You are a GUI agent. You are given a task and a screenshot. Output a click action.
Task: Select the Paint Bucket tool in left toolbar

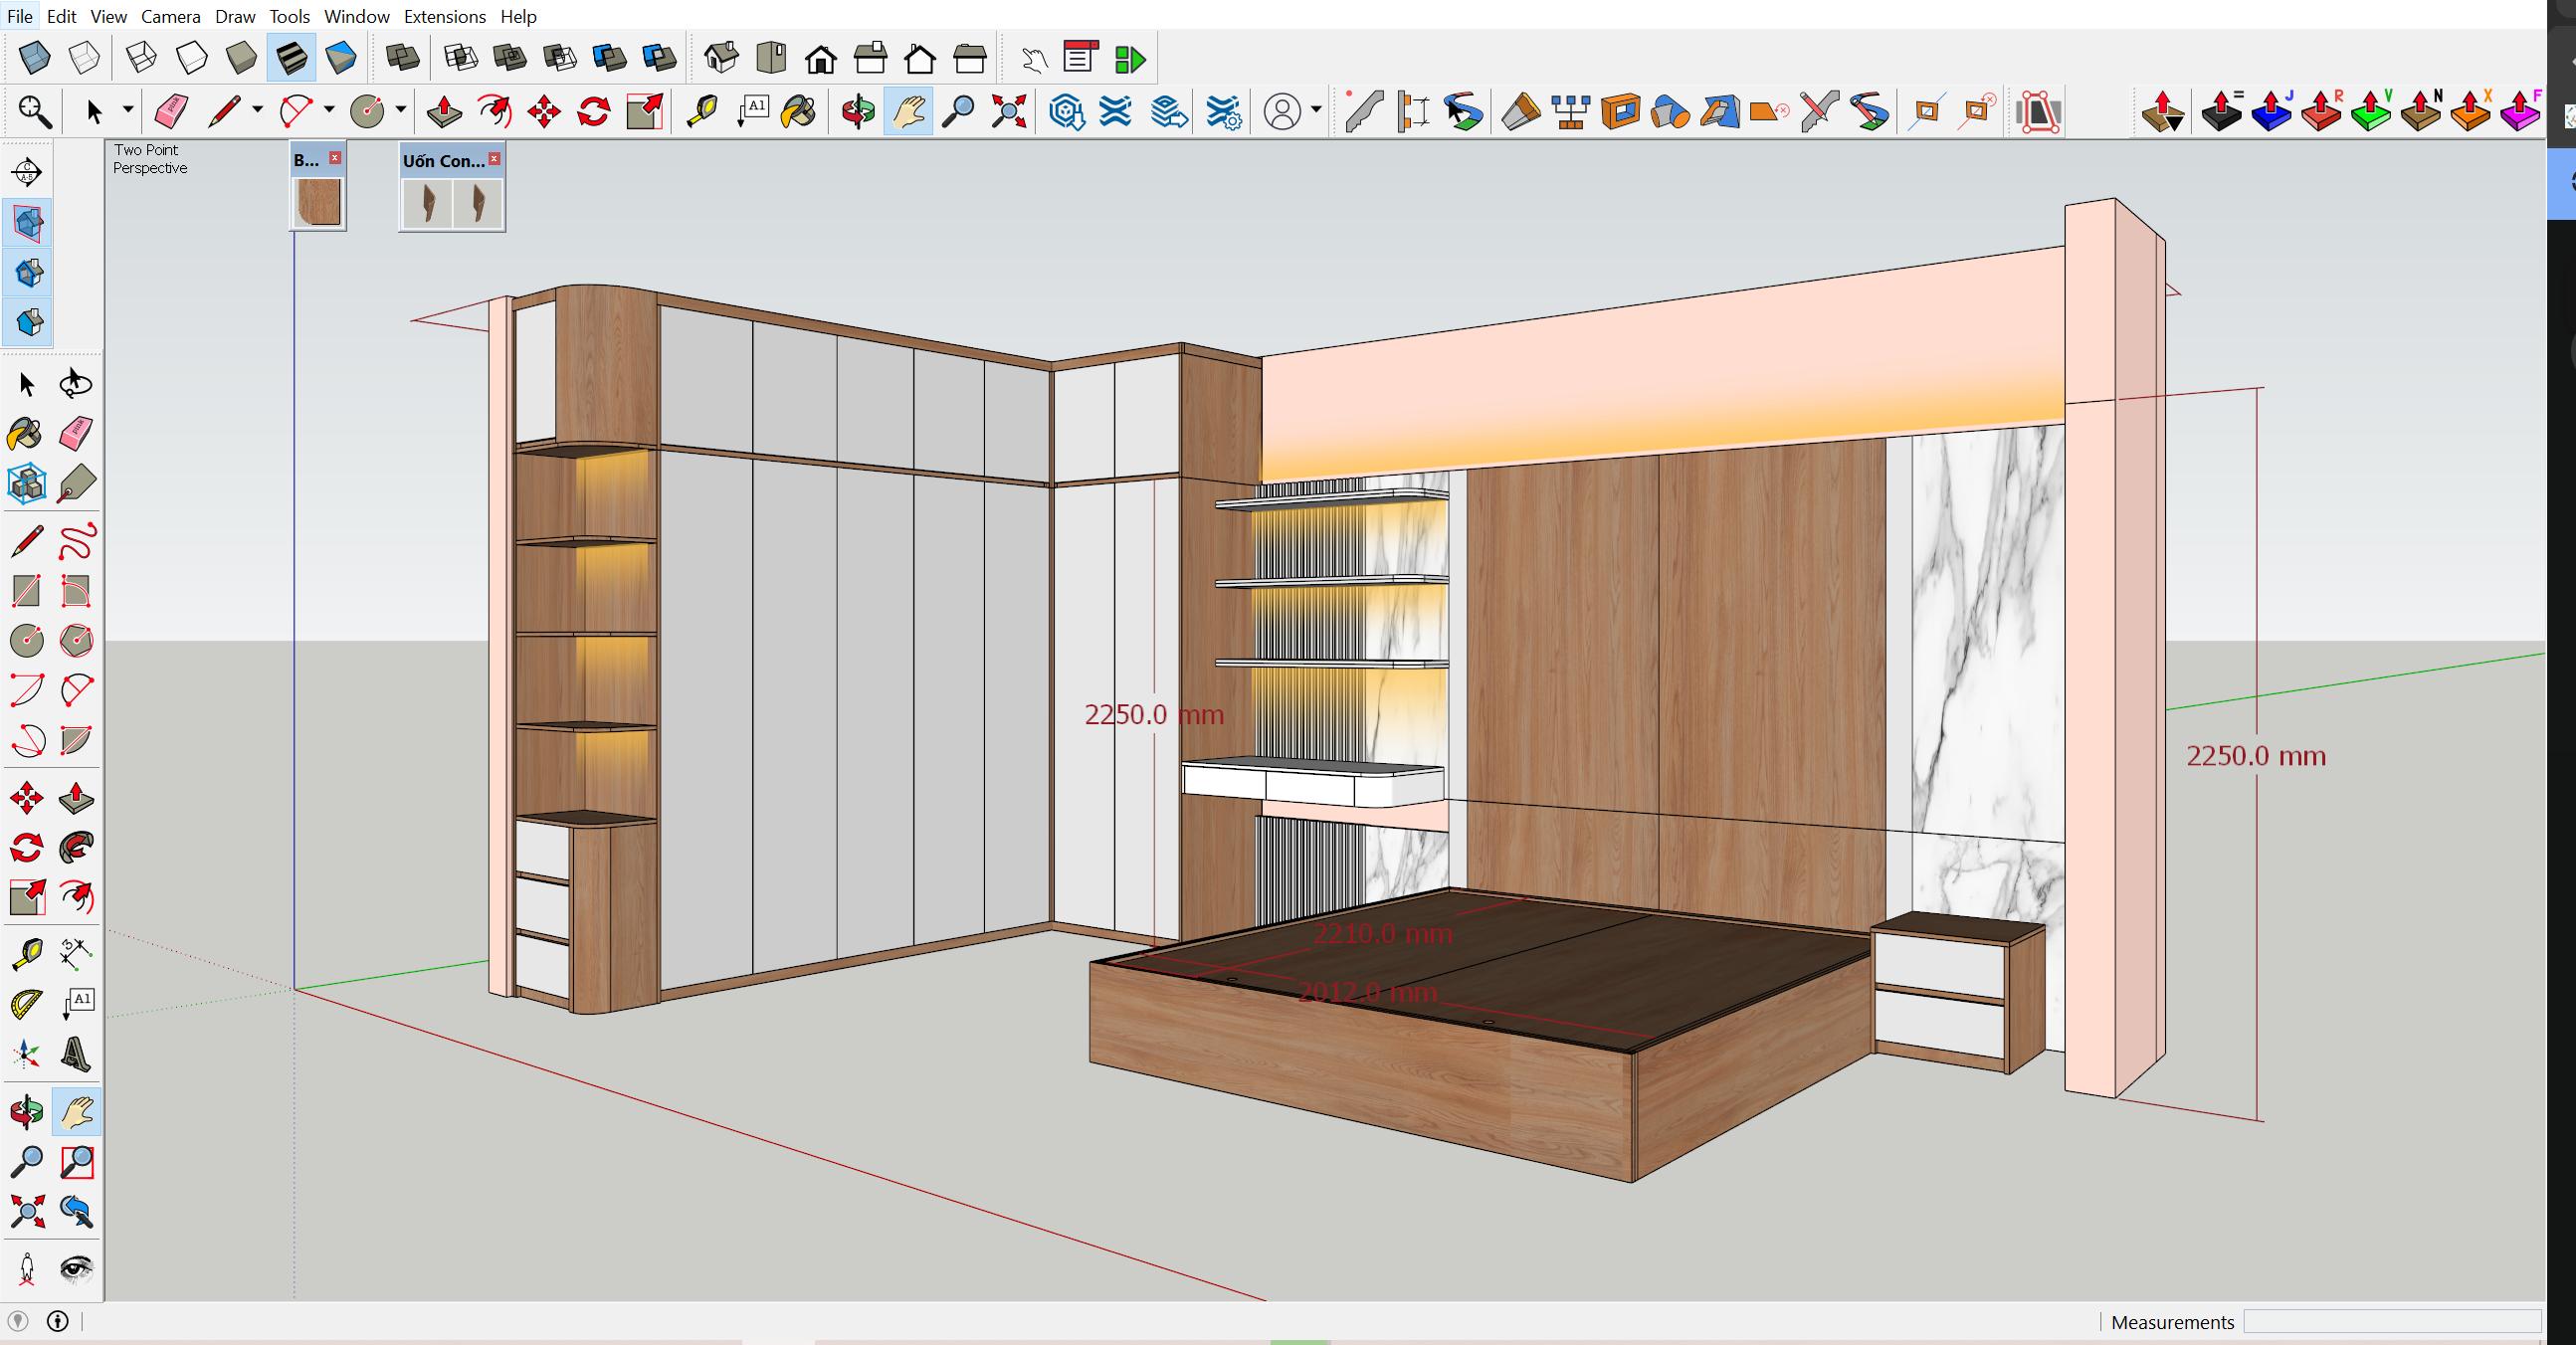pos(26,434)
